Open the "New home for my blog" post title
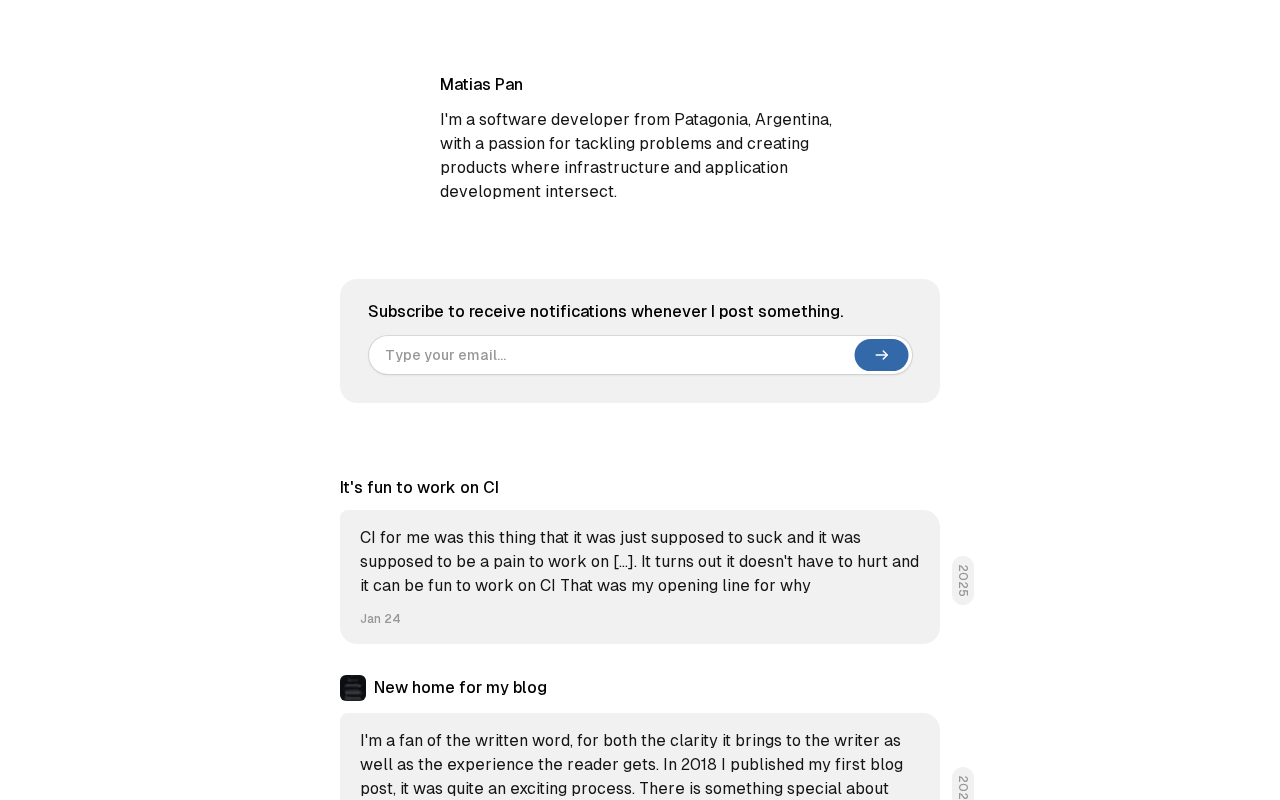Viewport: 1280px width, 800px height. pos(460,688)
